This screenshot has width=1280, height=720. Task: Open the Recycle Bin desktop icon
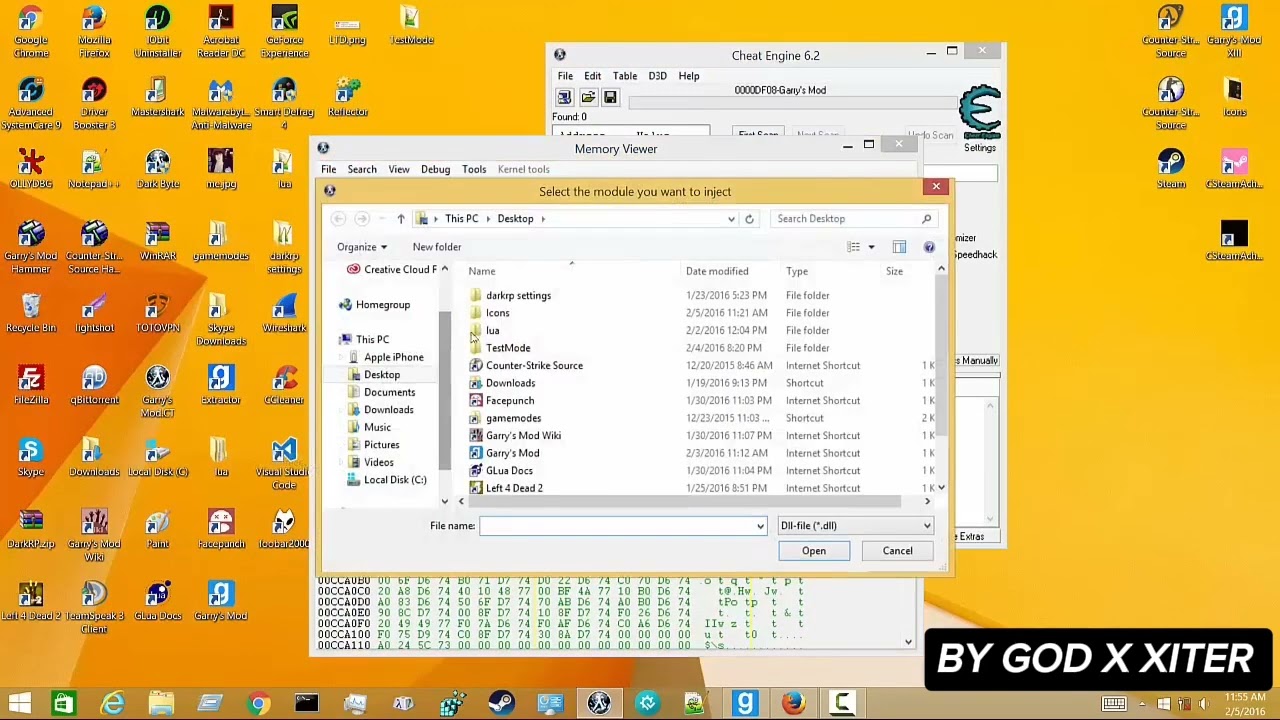tap(31, 313)
